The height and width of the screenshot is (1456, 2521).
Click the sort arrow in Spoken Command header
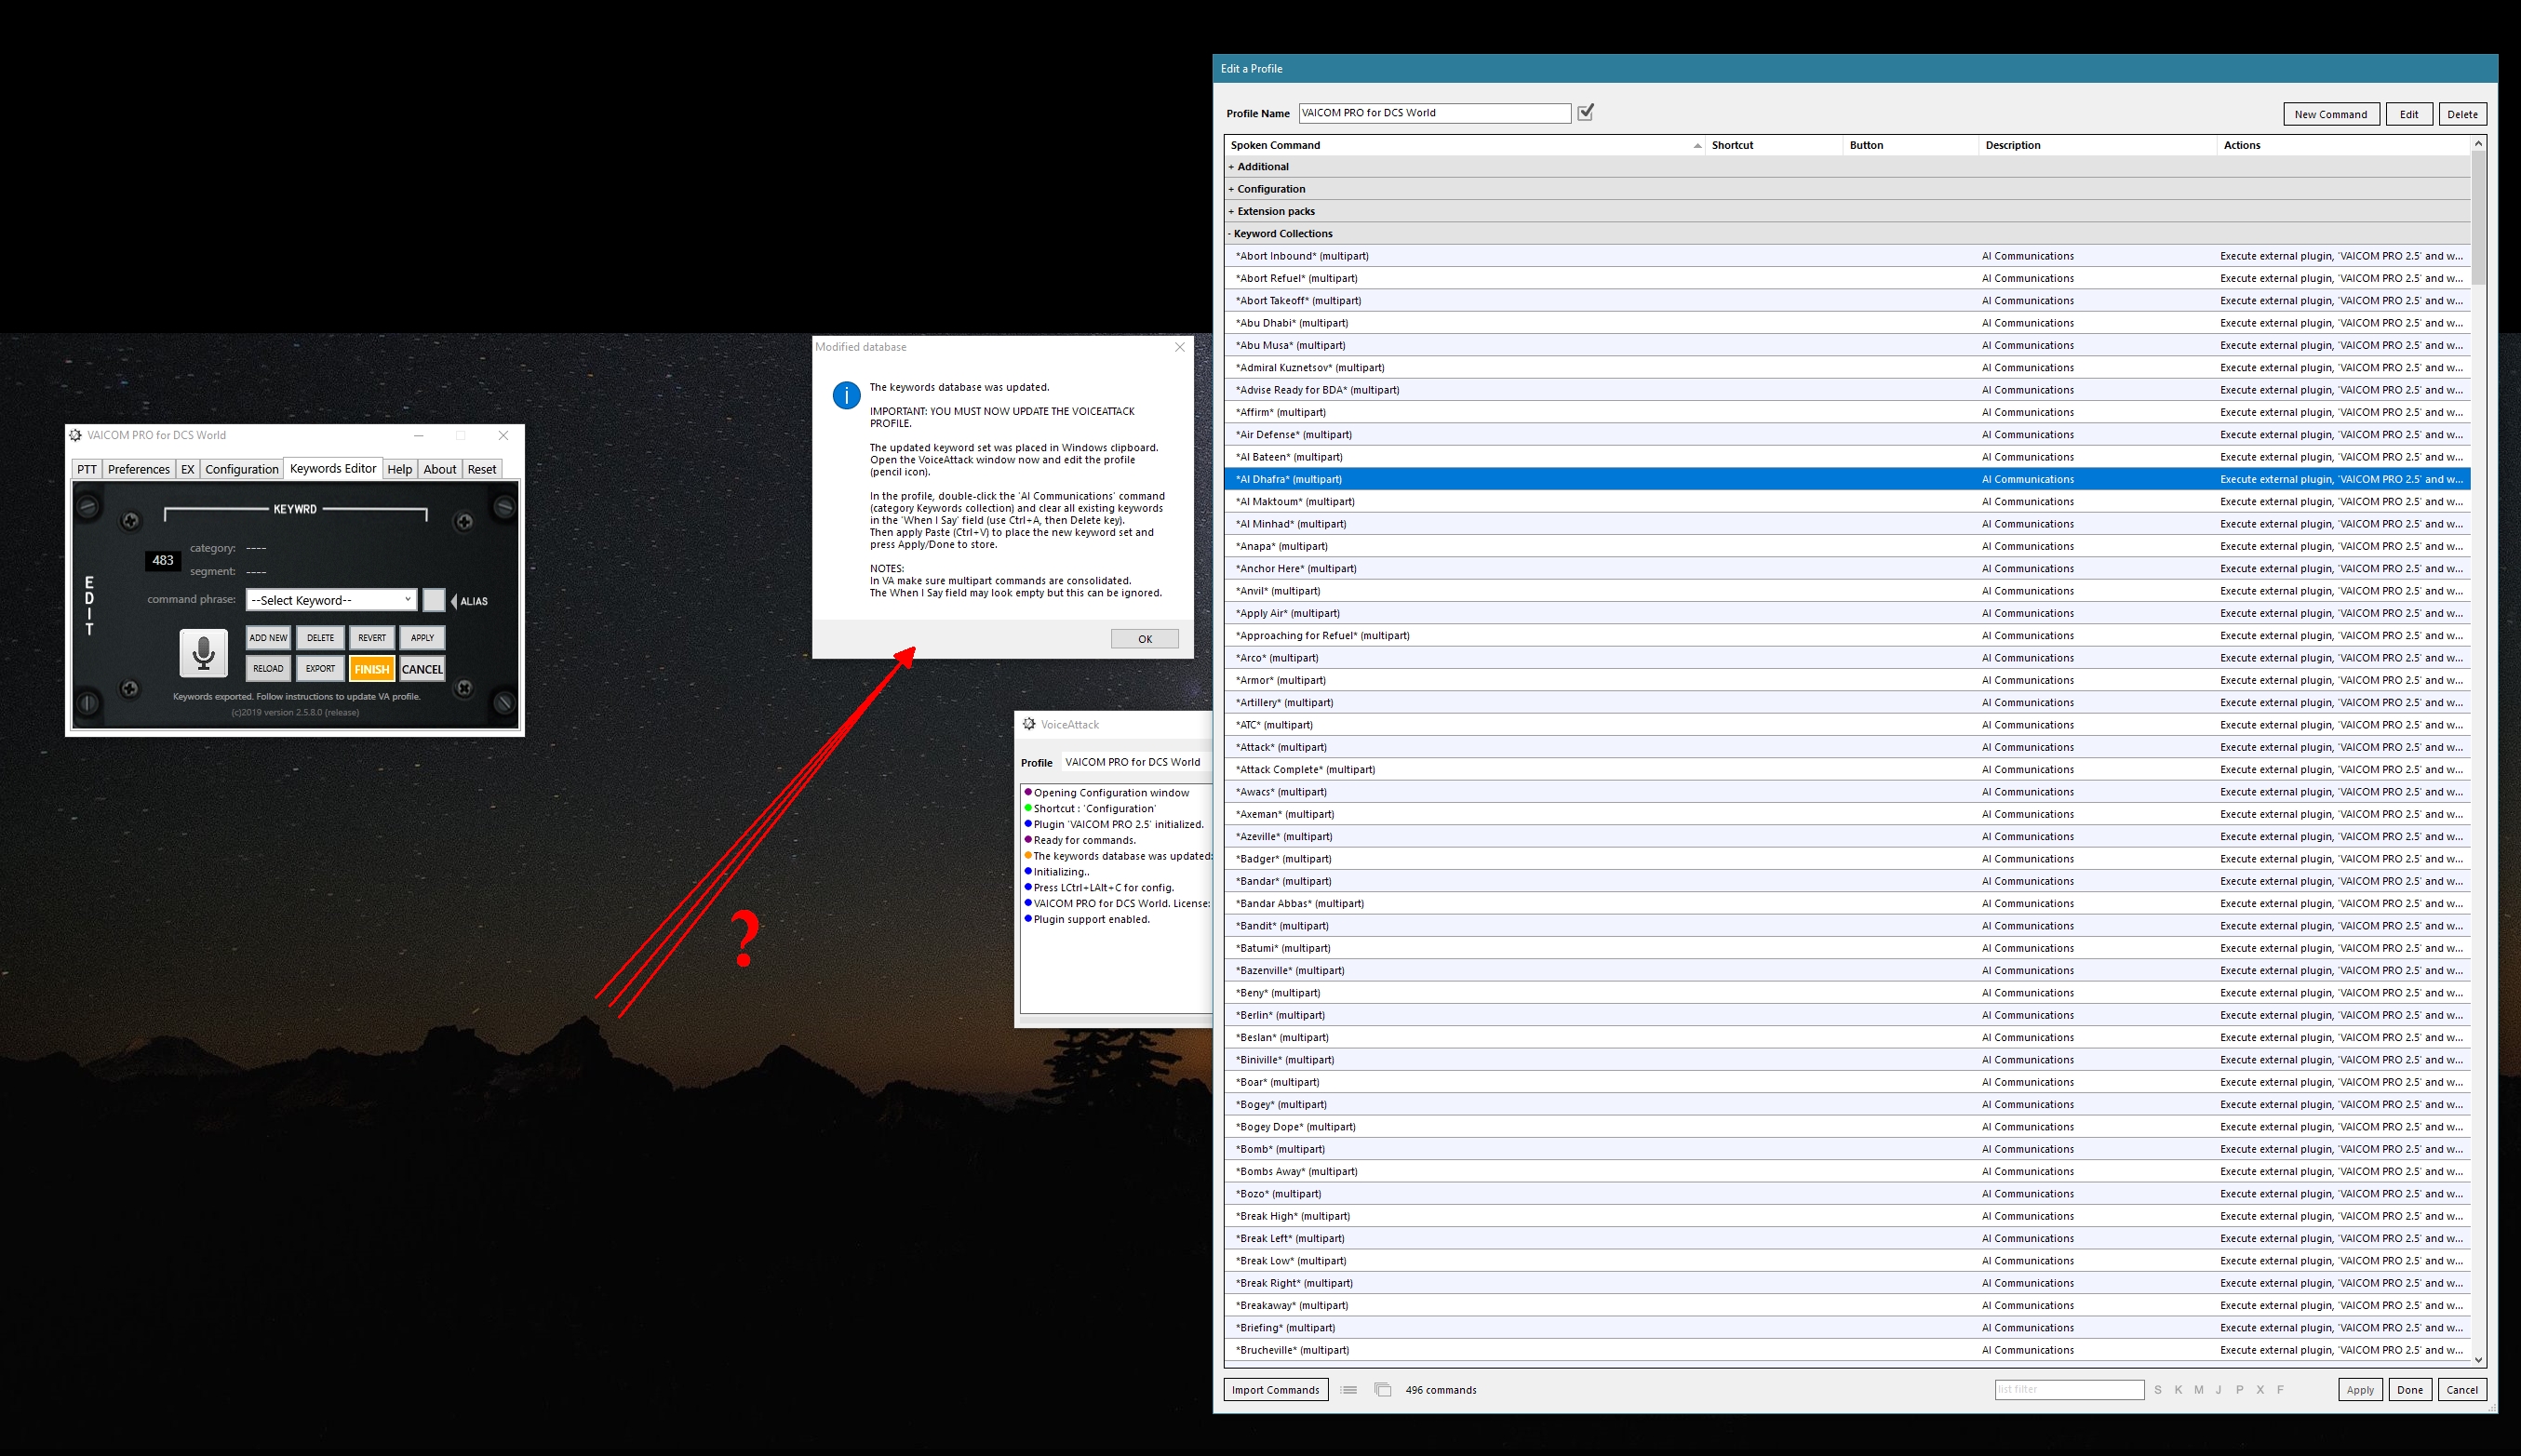pyautogui.click(x=1697, y=146)
